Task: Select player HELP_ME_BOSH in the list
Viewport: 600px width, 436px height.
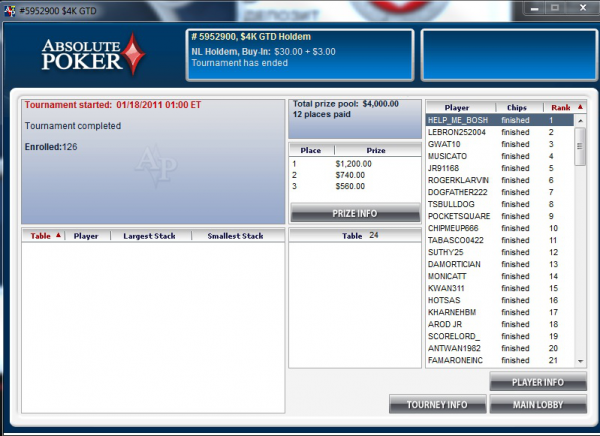Action: 457,120
